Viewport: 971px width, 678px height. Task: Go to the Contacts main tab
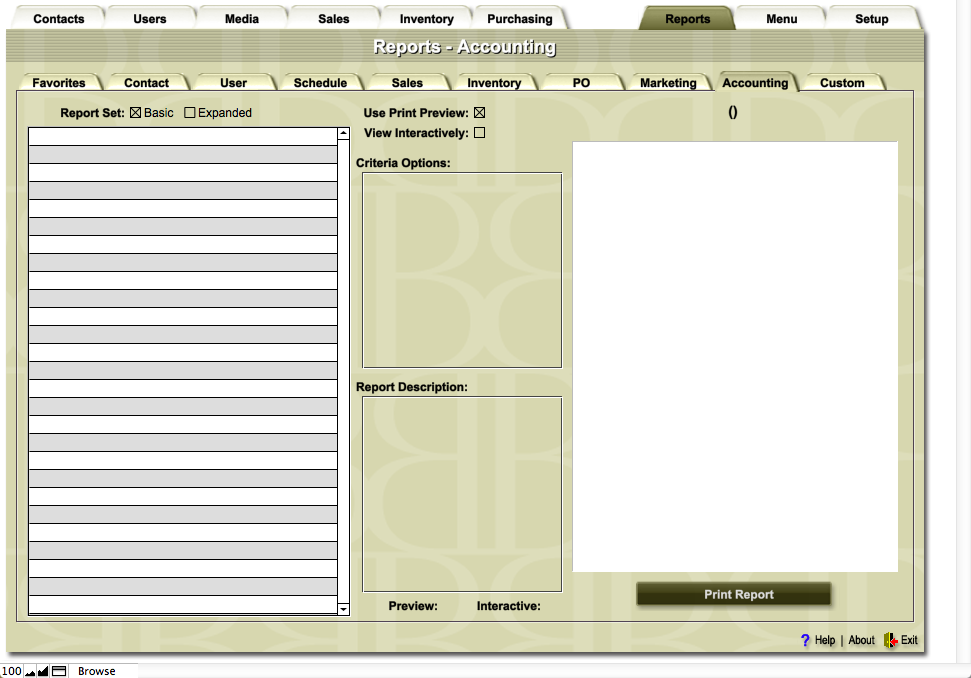(59, 19)
